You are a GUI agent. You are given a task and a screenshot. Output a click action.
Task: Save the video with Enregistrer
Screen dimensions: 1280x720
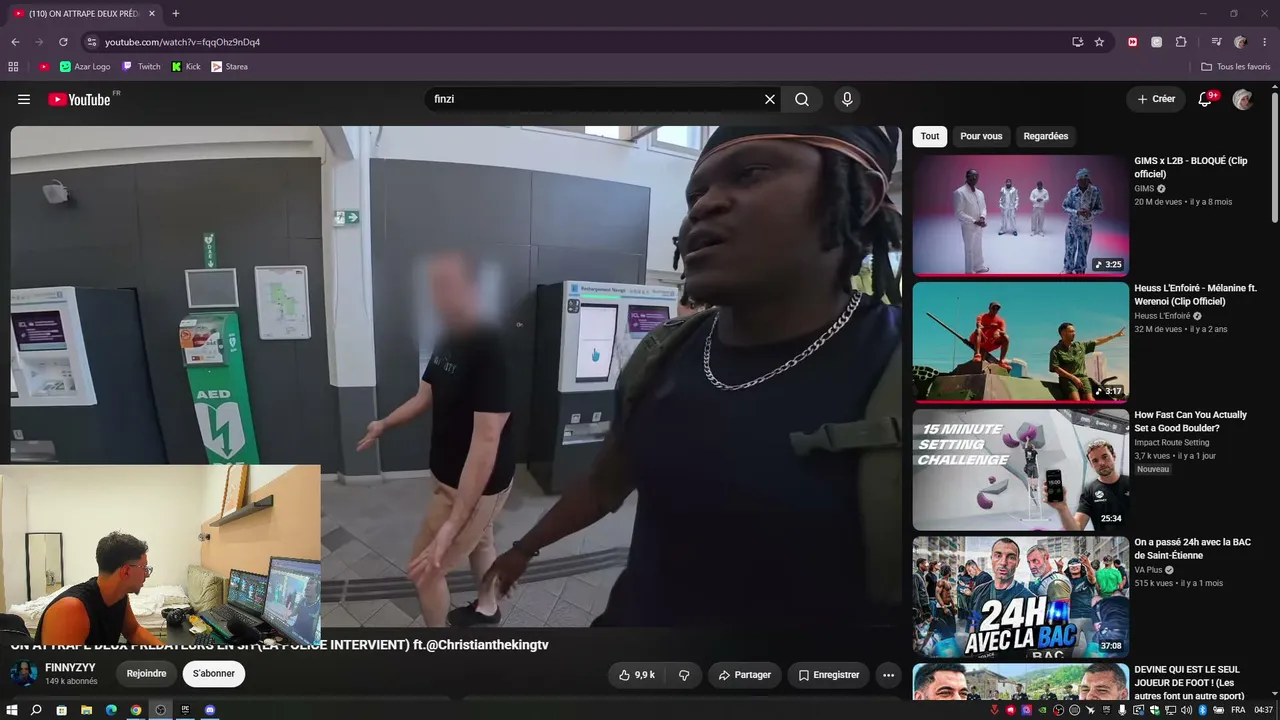pyautogui.click(x=828, y=675)
